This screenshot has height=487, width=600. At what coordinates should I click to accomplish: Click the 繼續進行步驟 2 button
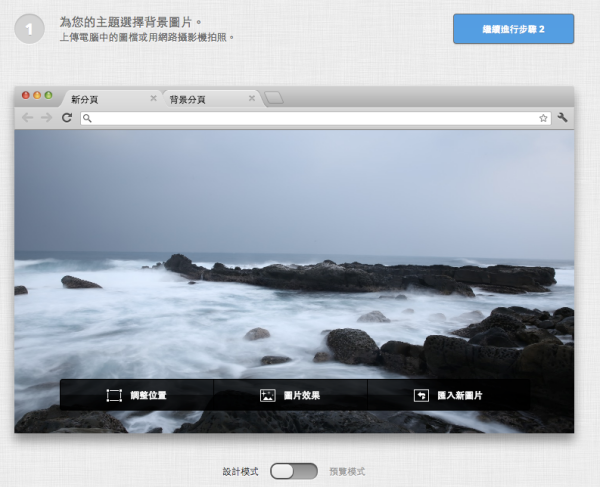513,29
